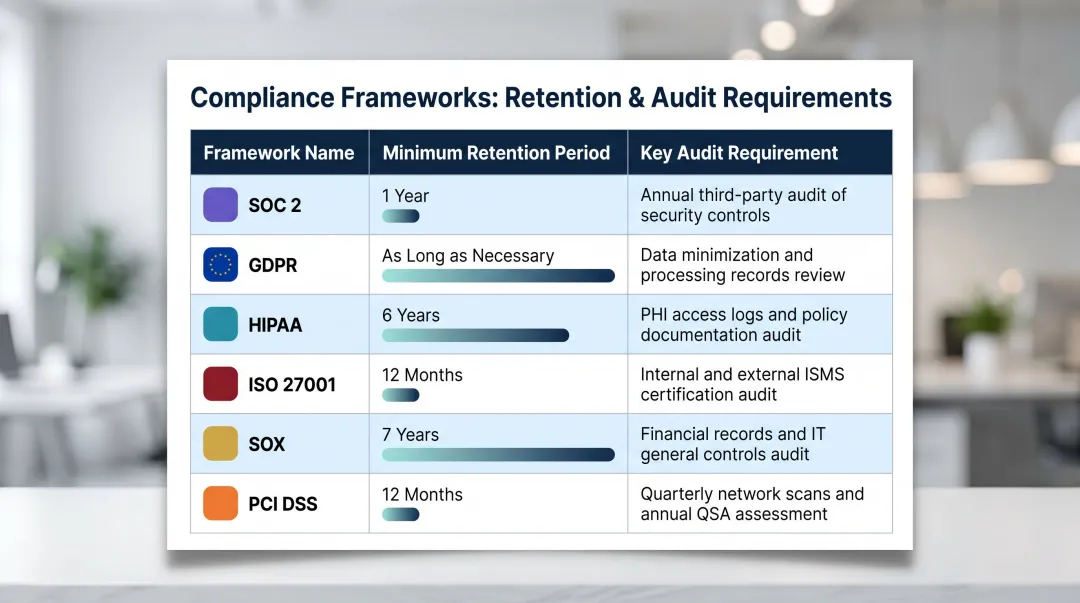Click '12 Months' in the ISO 27001 row
Screen dimensions: 1080x603
[x=422, y=375]
